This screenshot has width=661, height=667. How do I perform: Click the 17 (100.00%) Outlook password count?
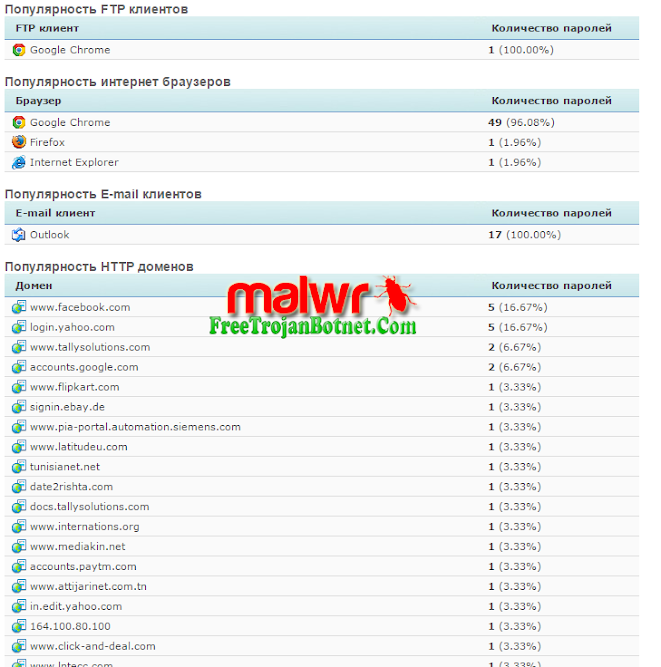pos(524,235)
